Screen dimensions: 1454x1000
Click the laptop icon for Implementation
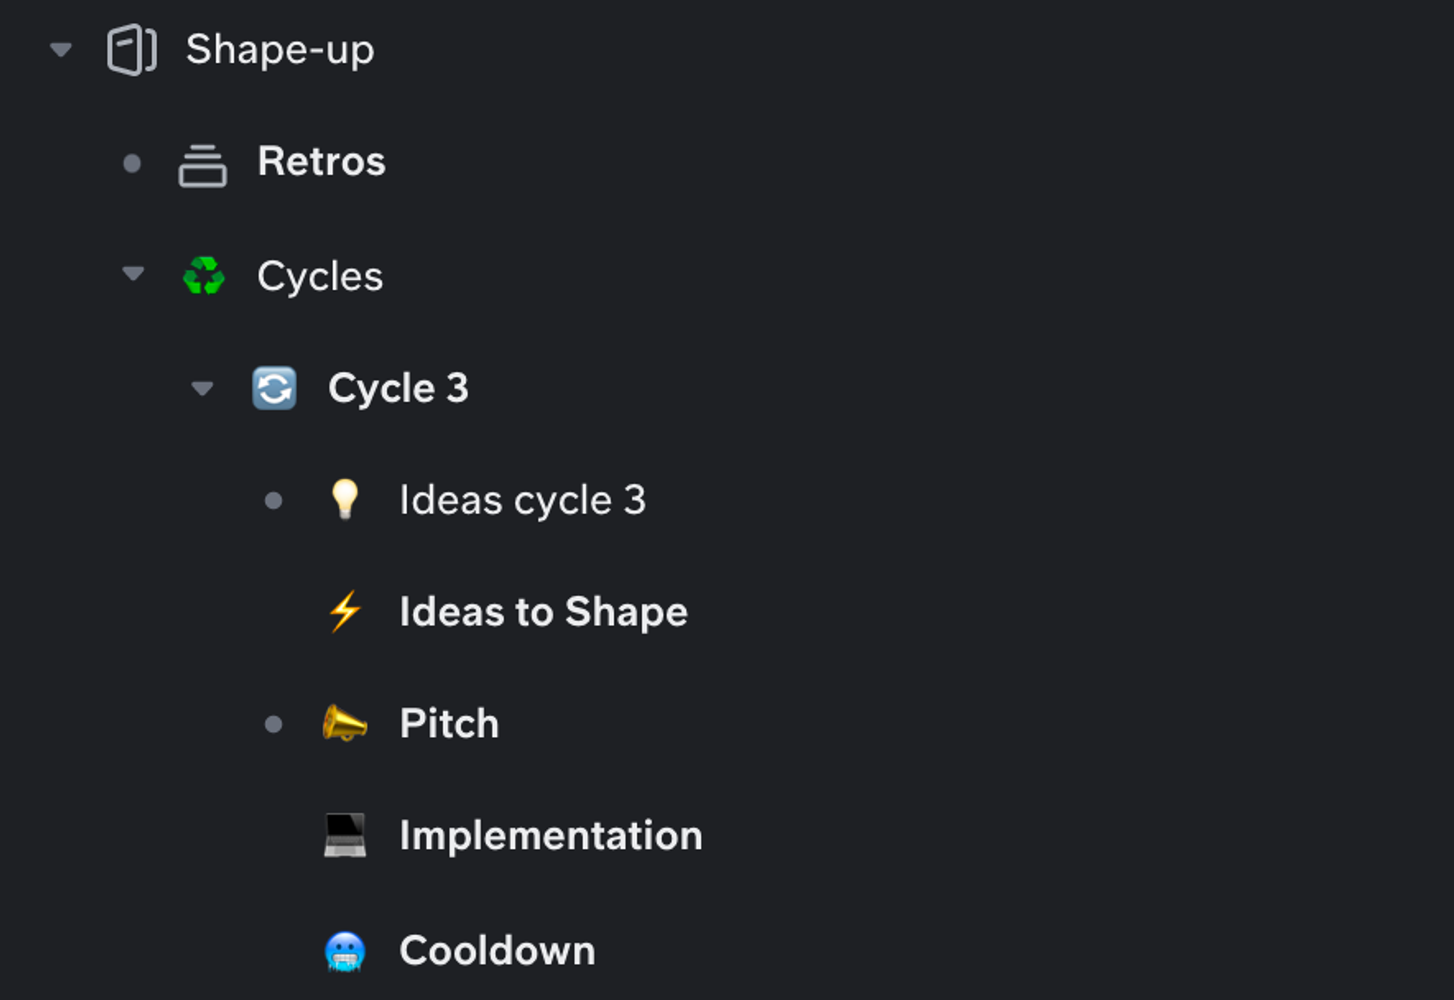pos(344,836)
